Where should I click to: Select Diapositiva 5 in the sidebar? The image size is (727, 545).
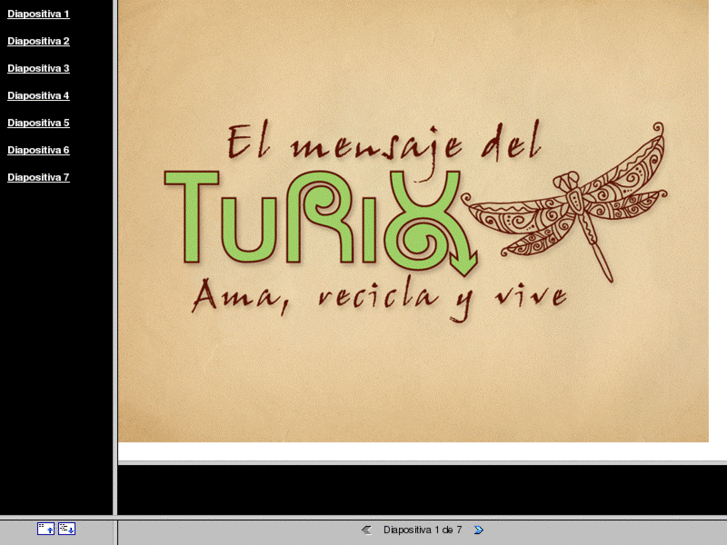click(x=38, y=123)
